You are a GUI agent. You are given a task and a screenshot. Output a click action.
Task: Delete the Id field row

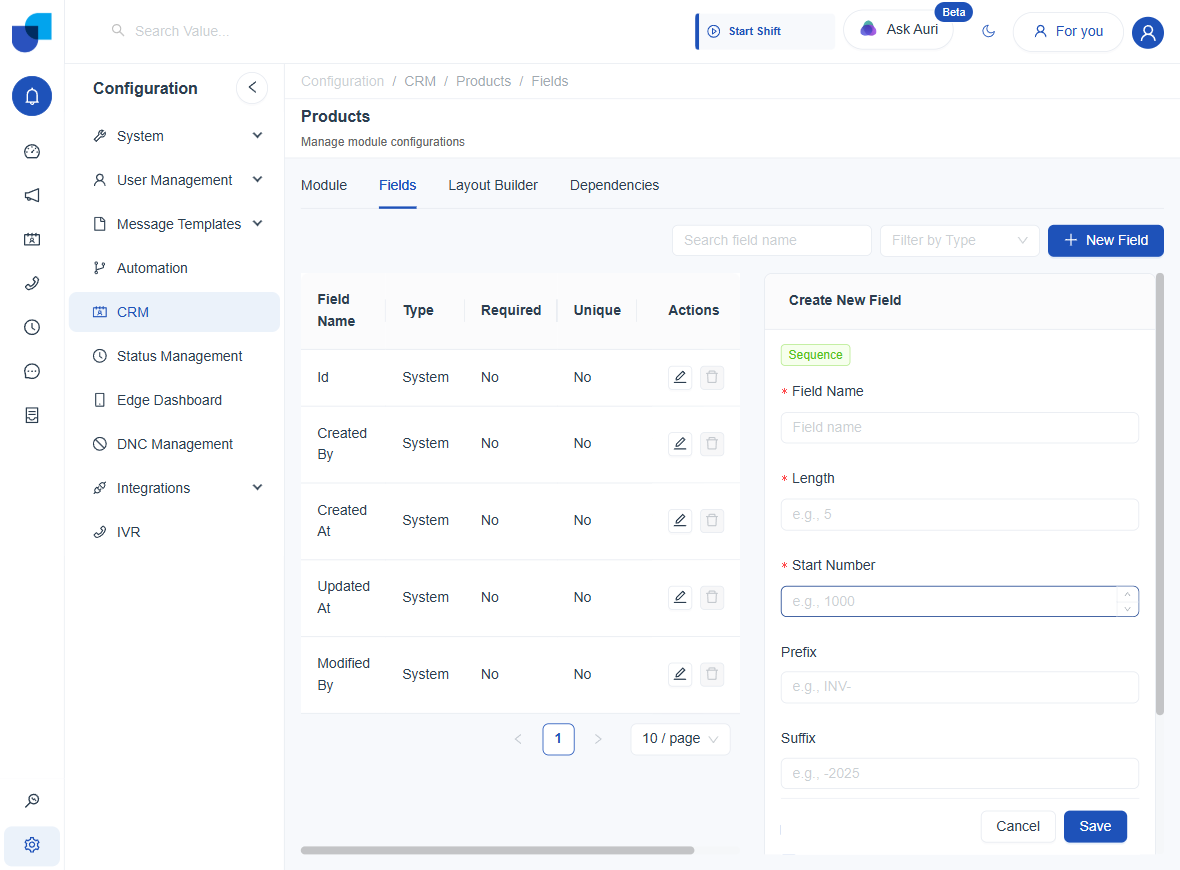(712, 377)
